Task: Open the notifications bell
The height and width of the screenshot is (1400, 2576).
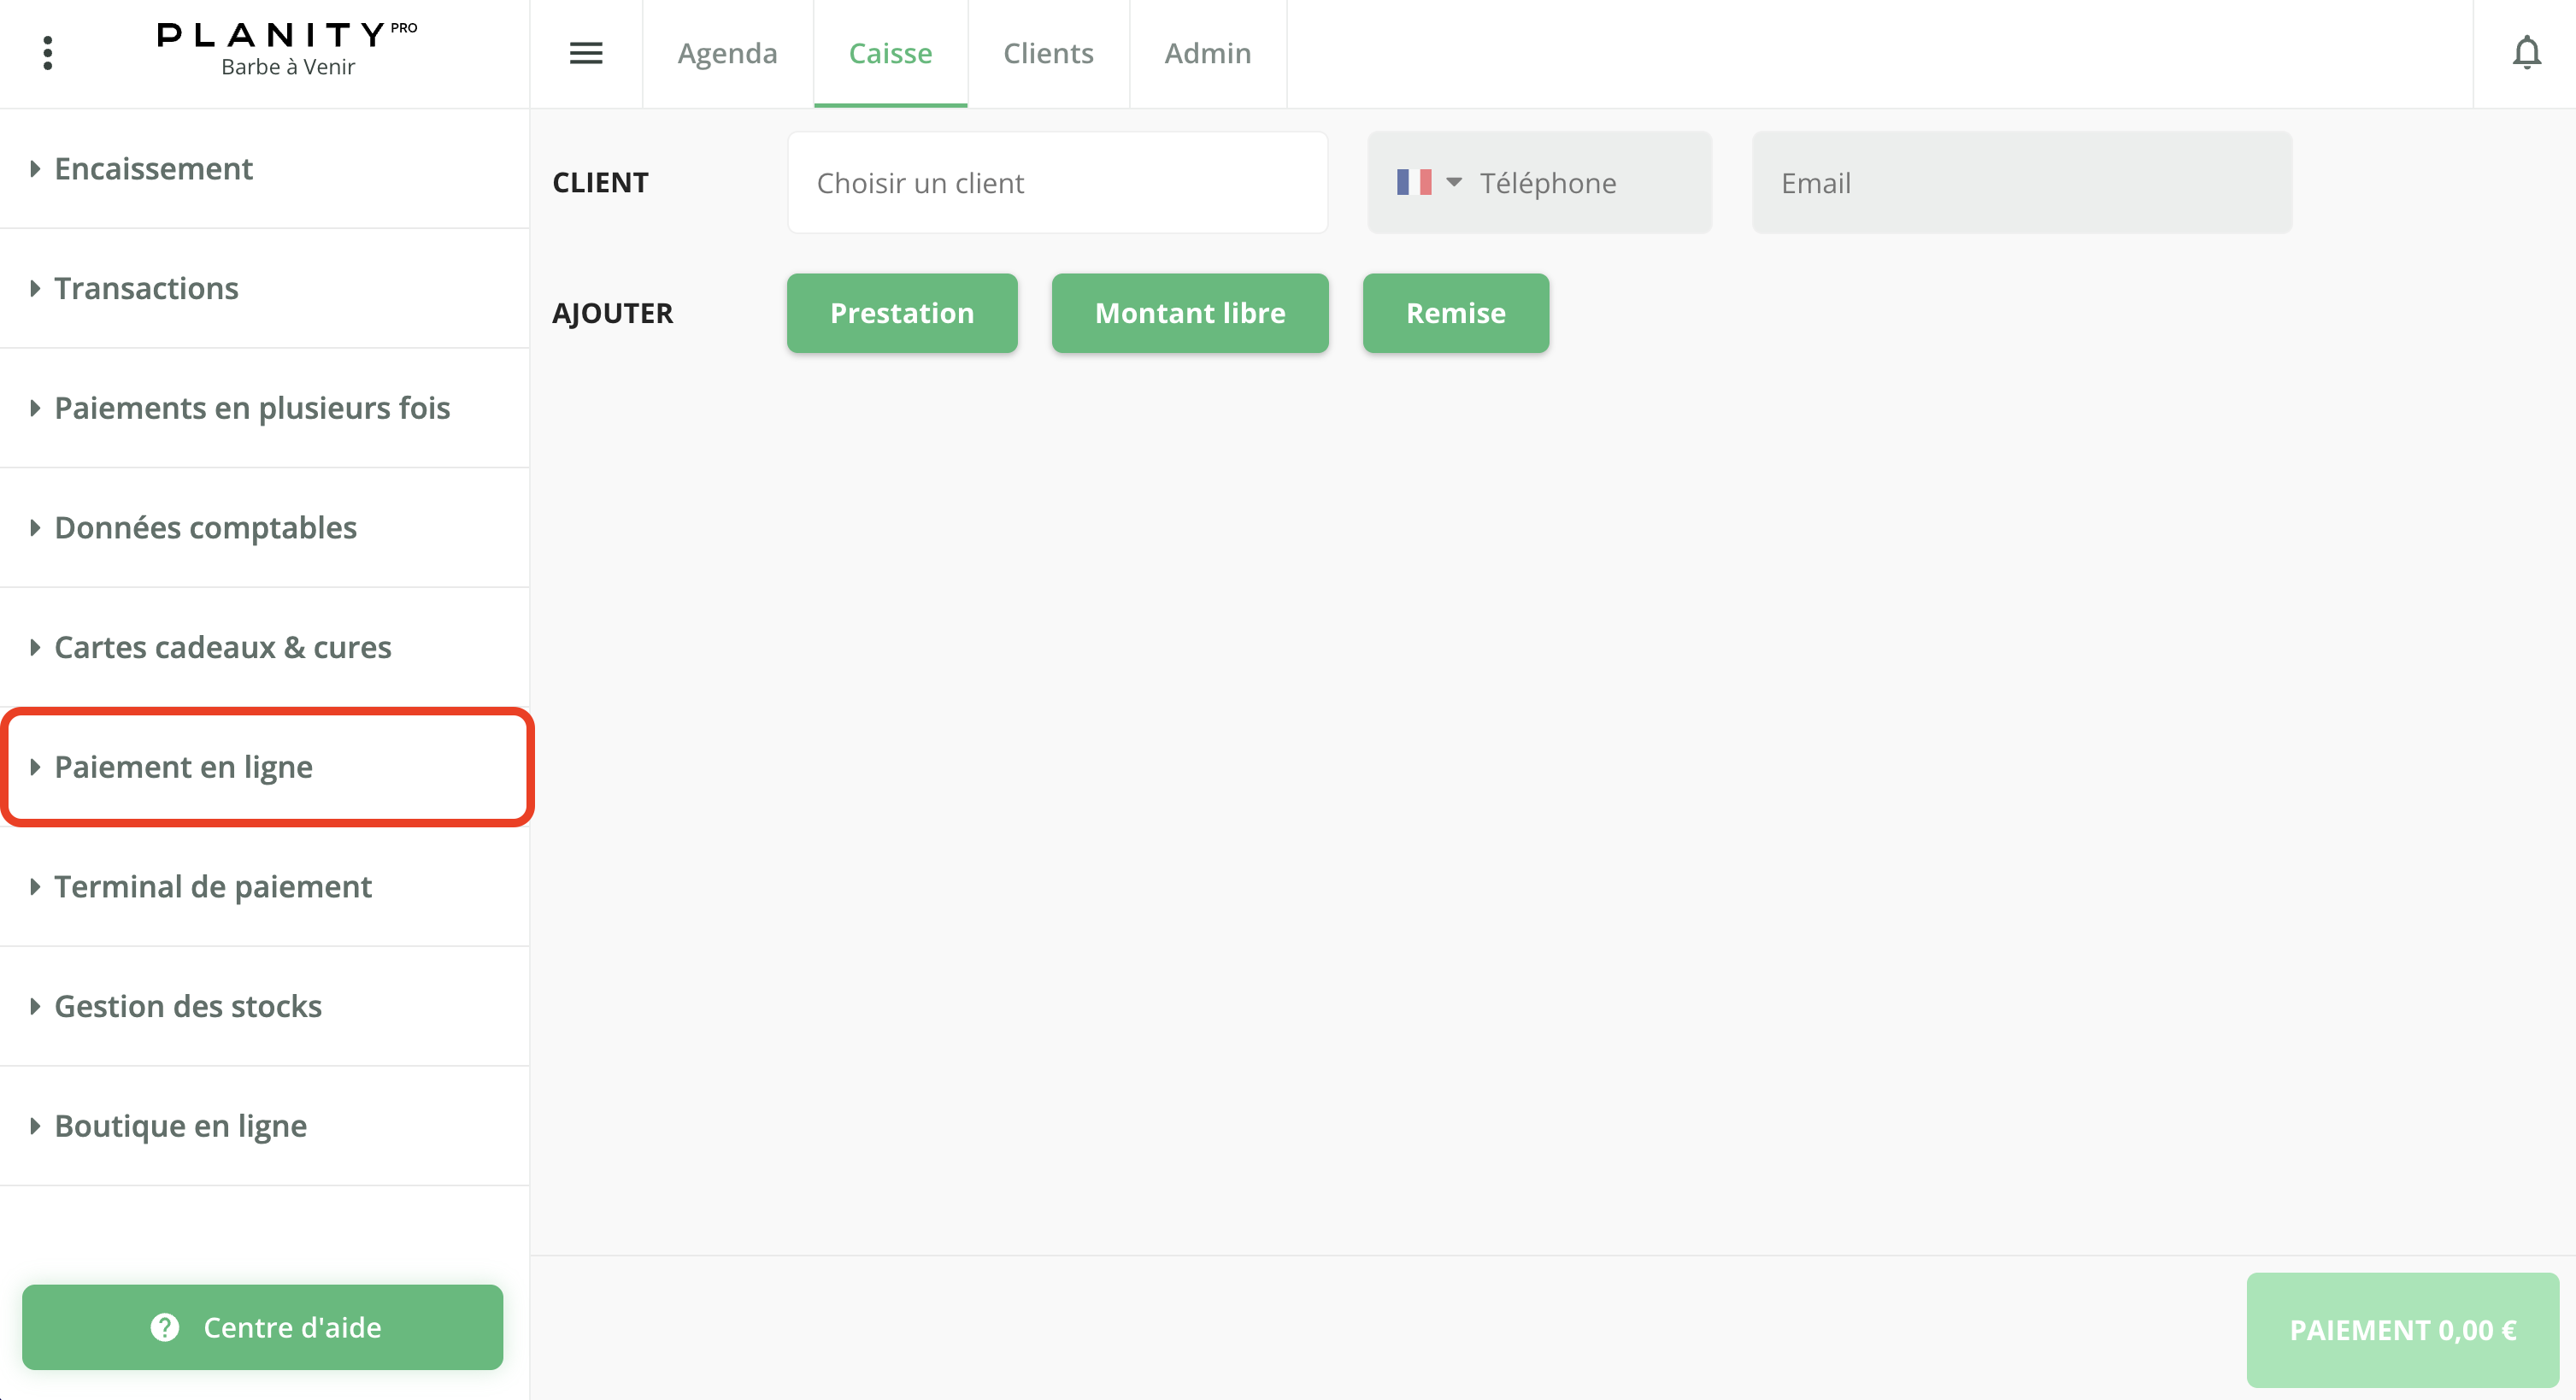Action: pos(2526,53)
